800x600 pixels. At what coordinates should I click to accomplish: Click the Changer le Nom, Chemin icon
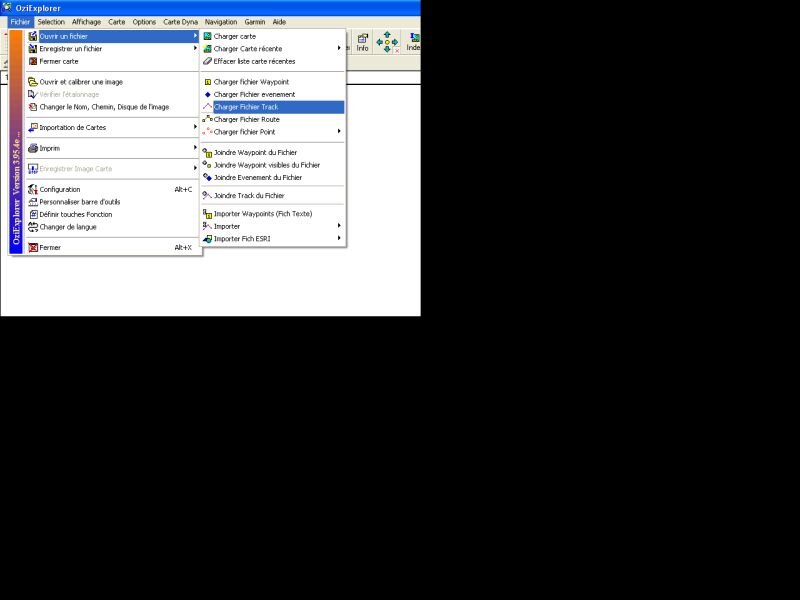[33, 107]
